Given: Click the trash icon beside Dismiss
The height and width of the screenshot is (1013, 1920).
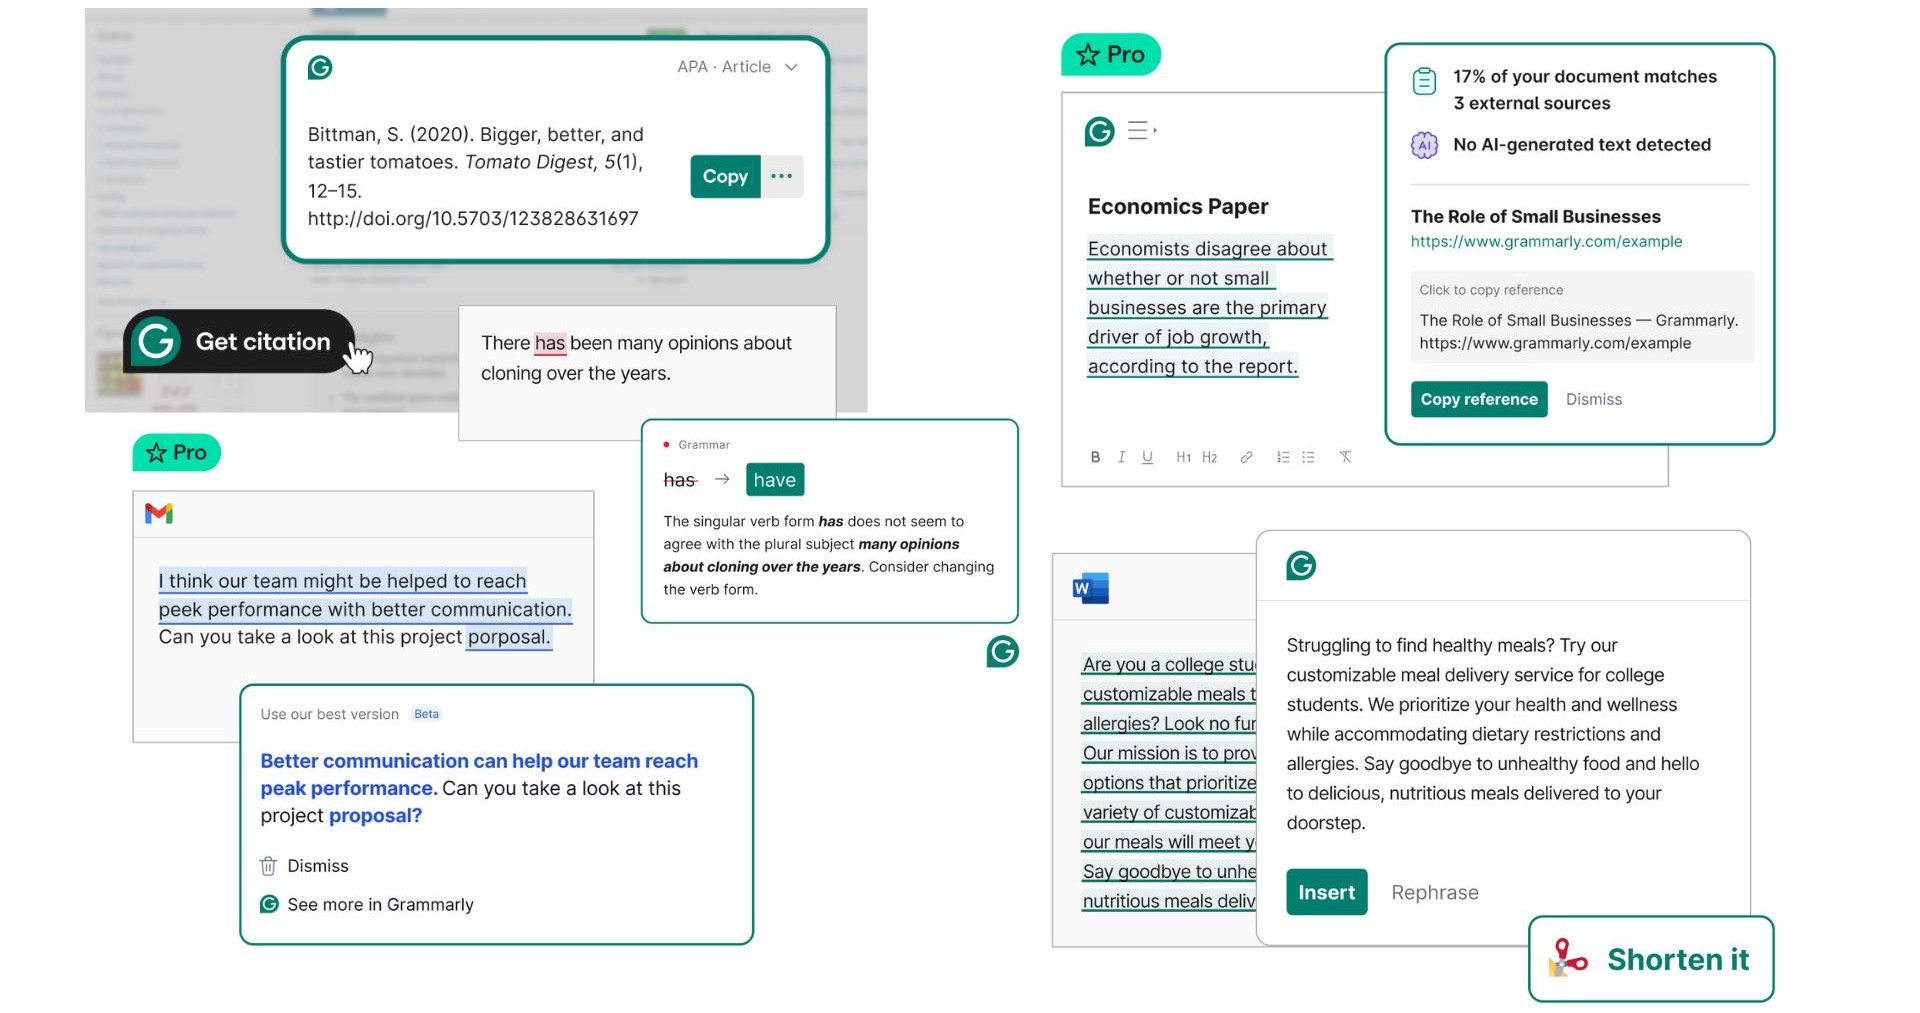Looking at the screenshot, I should (x=268, y=866).
